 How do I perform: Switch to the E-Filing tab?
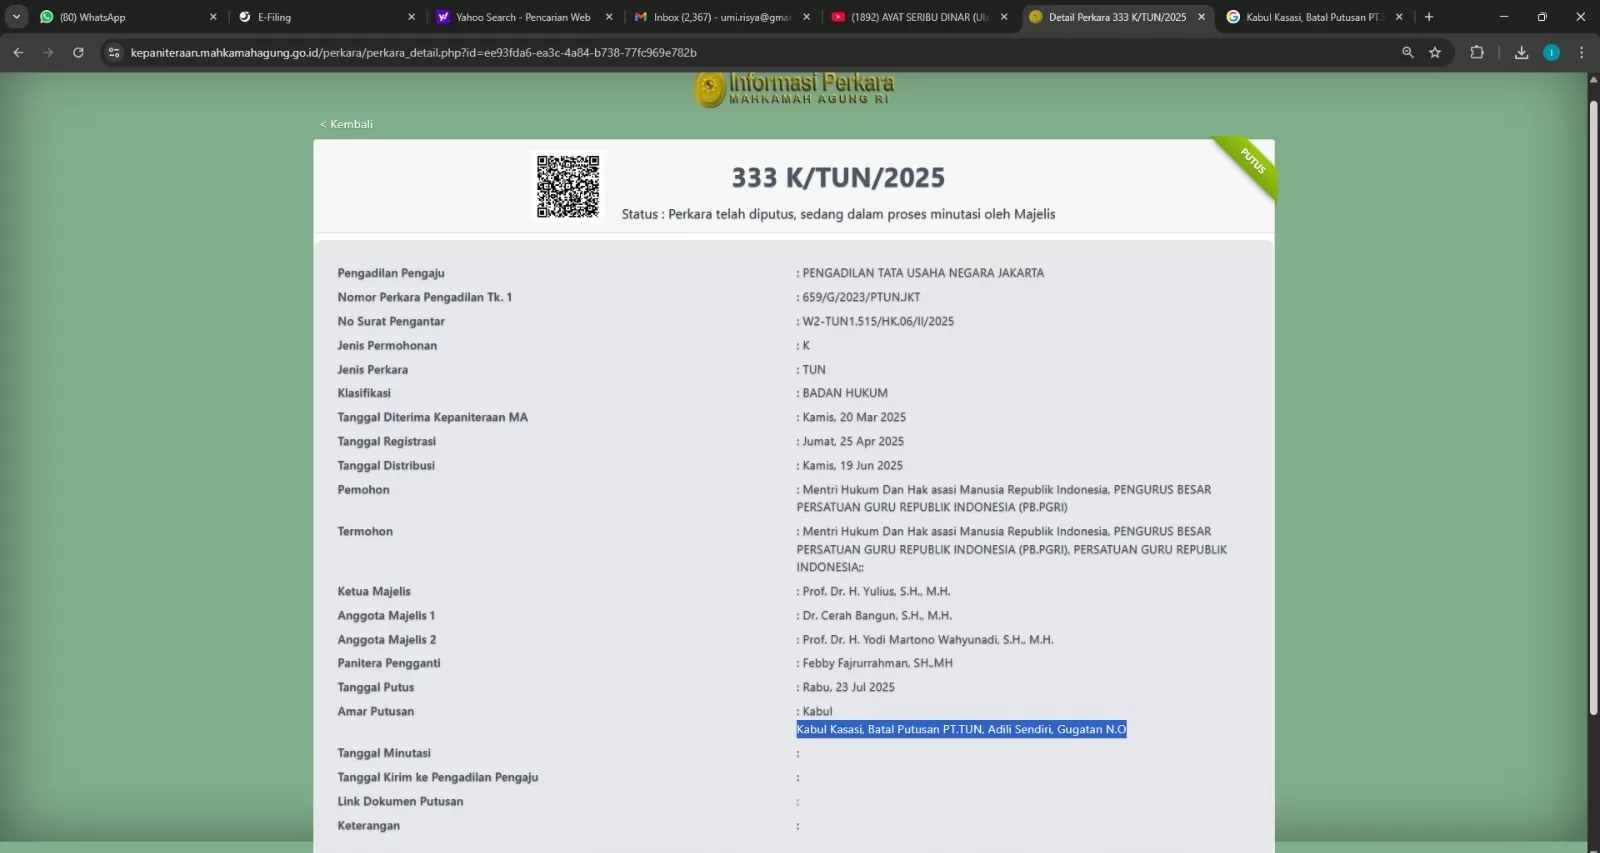320,17
